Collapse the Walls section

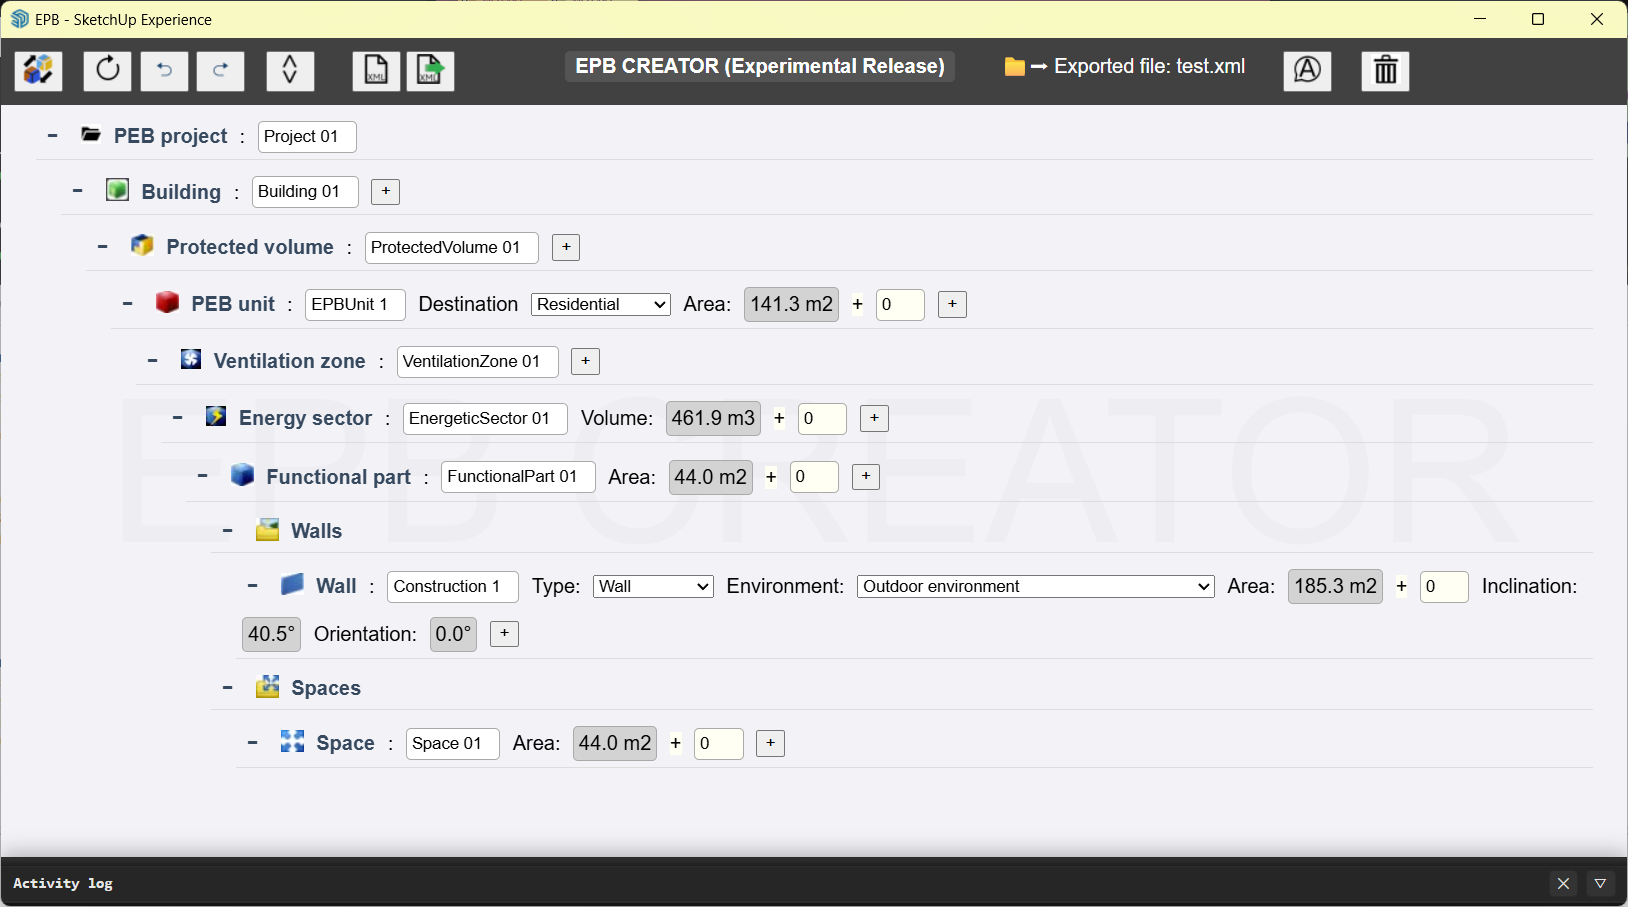(228, 531)
